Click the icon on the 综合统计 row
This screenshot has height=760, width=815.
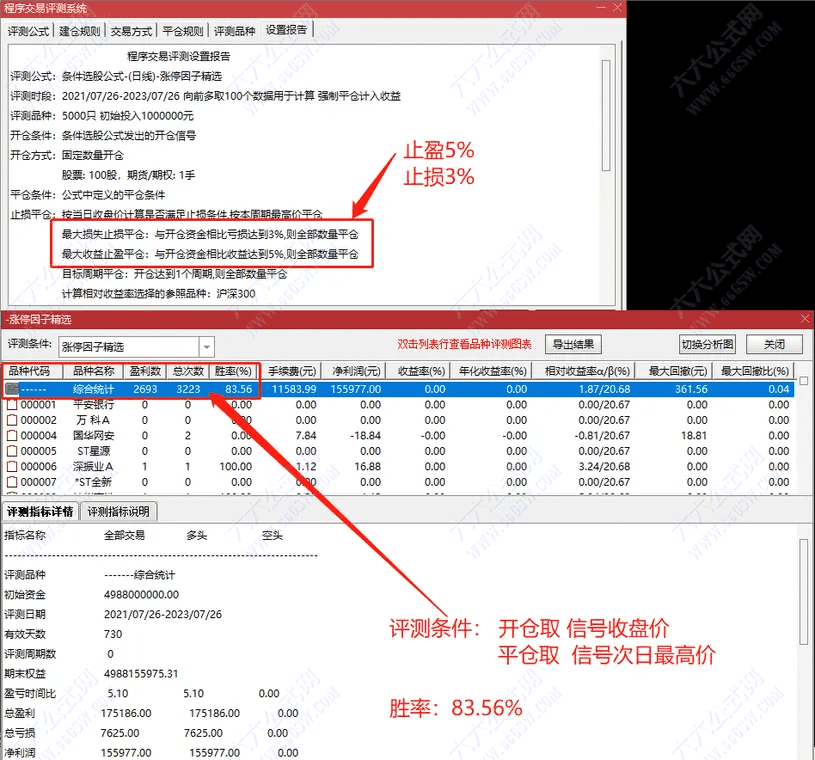10,389
